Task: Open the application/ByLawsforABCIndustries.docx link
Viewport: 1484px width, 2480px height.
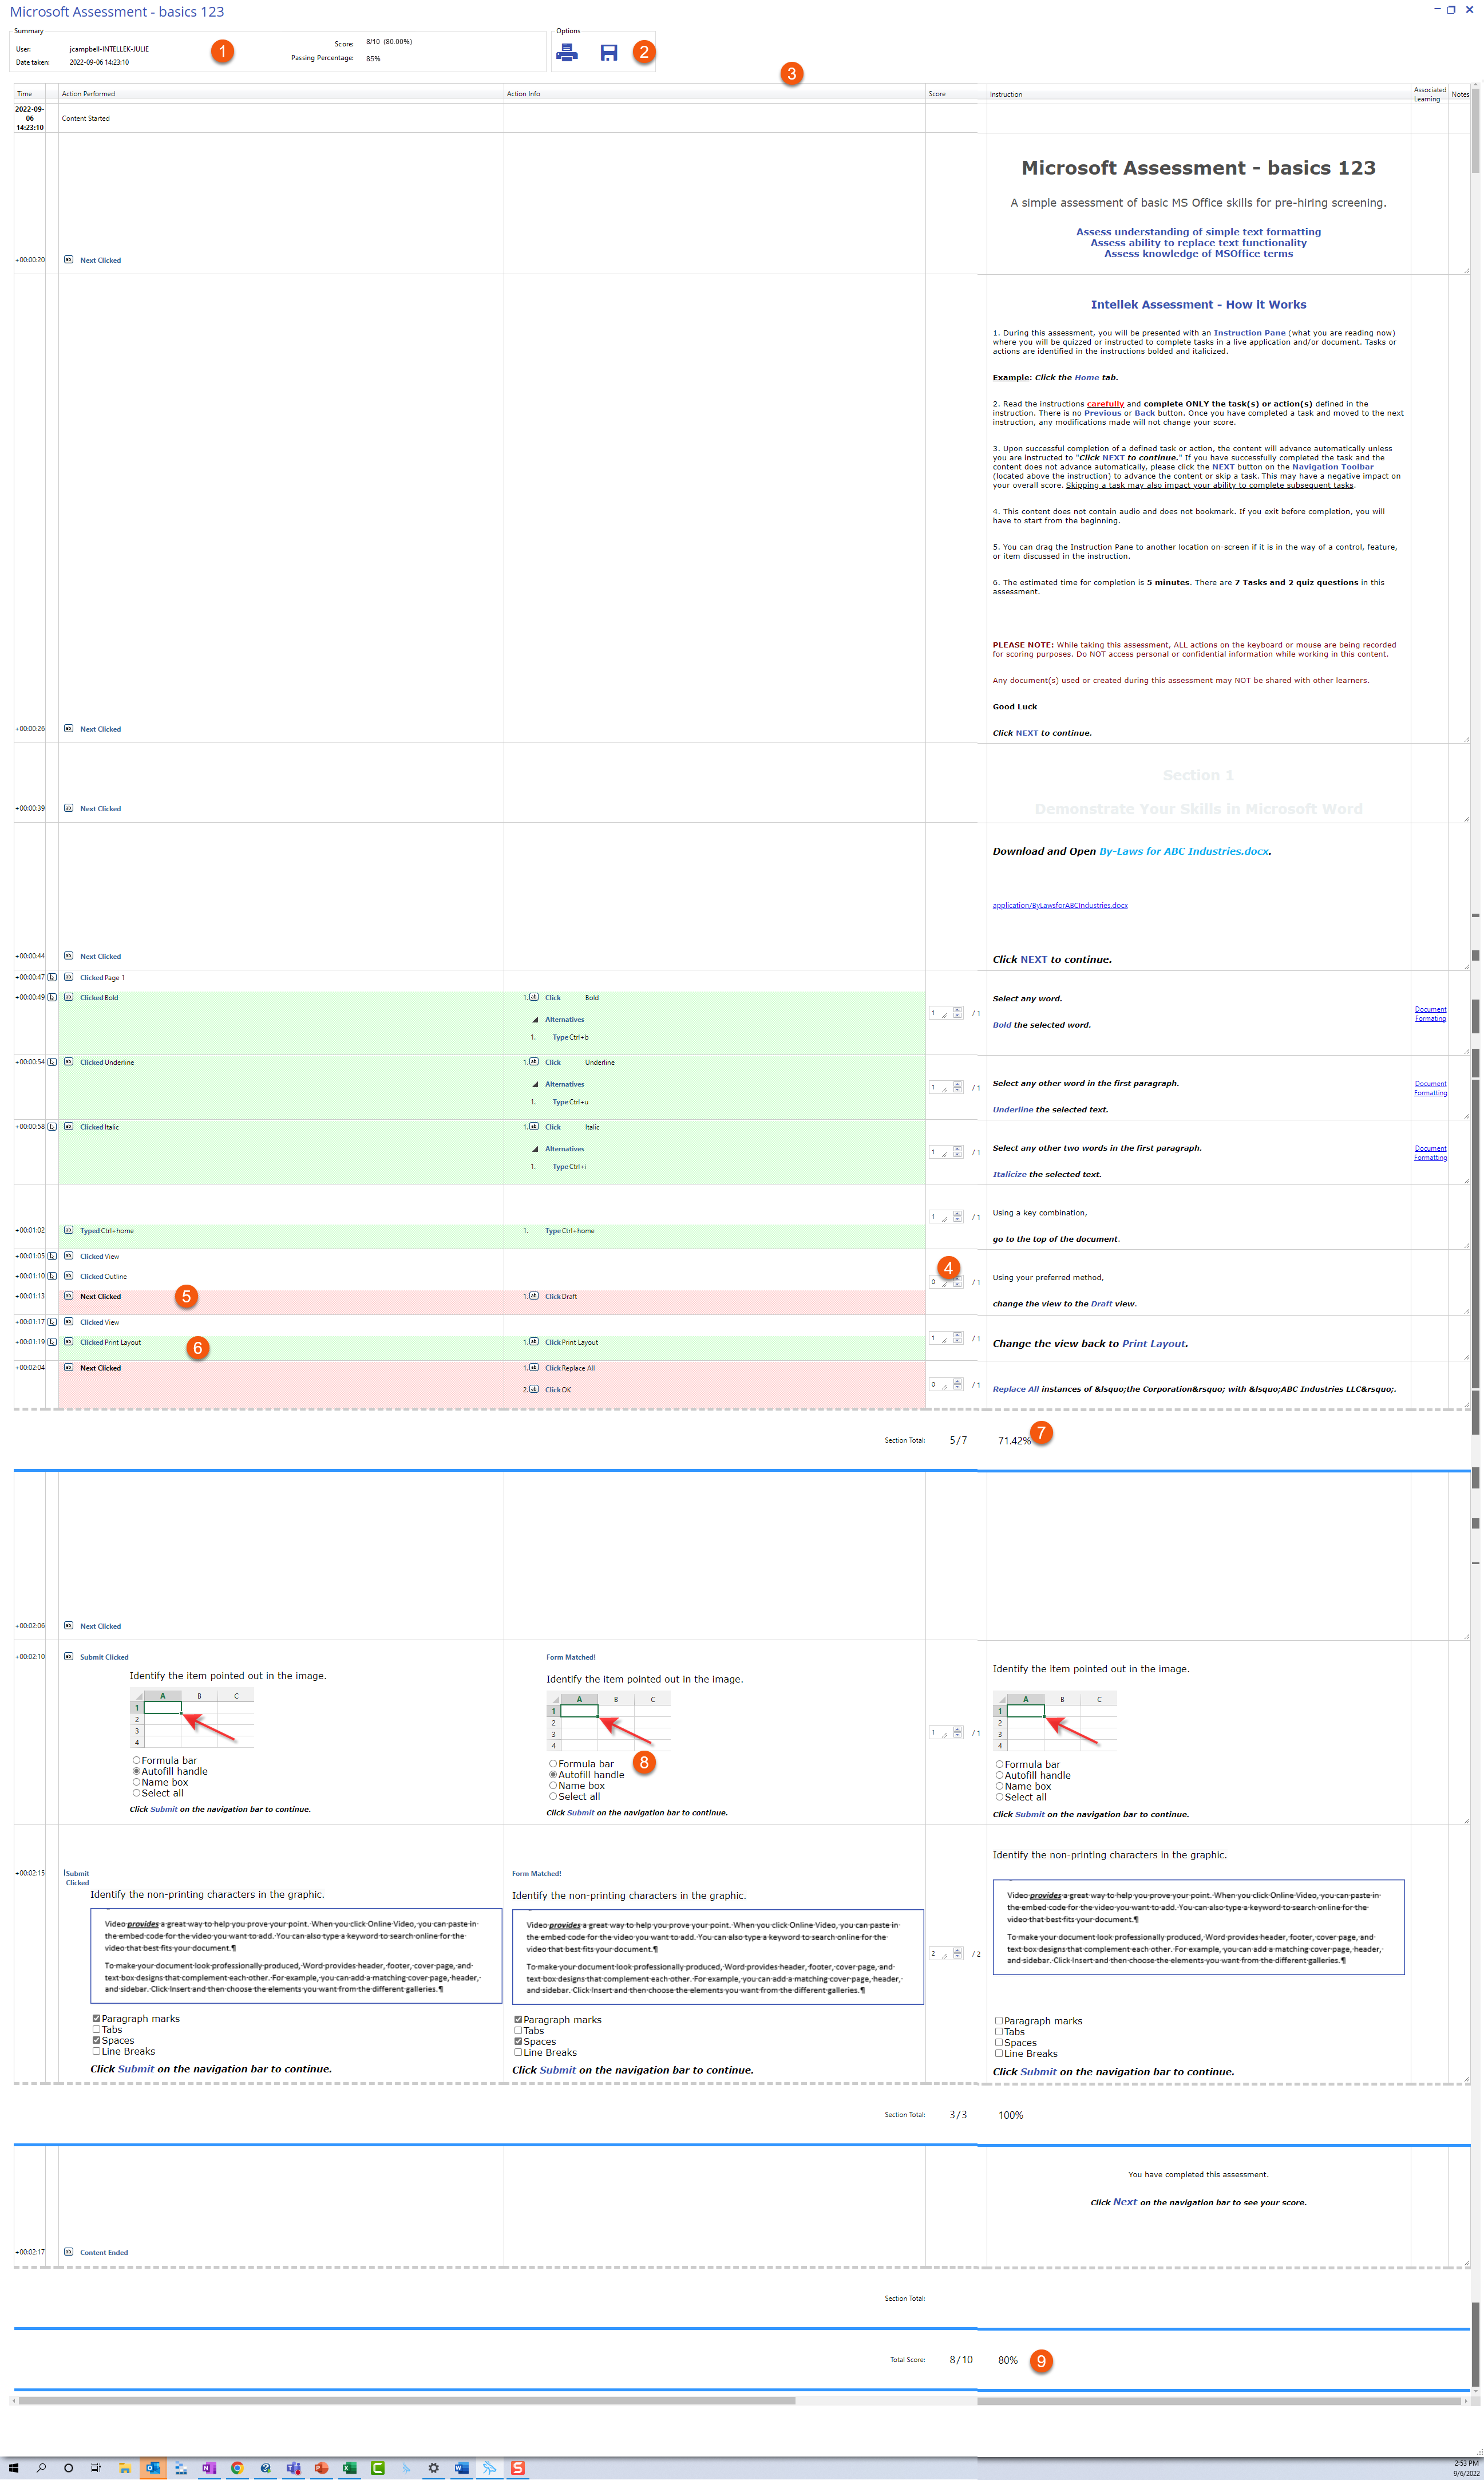Action: point(1060,906)
